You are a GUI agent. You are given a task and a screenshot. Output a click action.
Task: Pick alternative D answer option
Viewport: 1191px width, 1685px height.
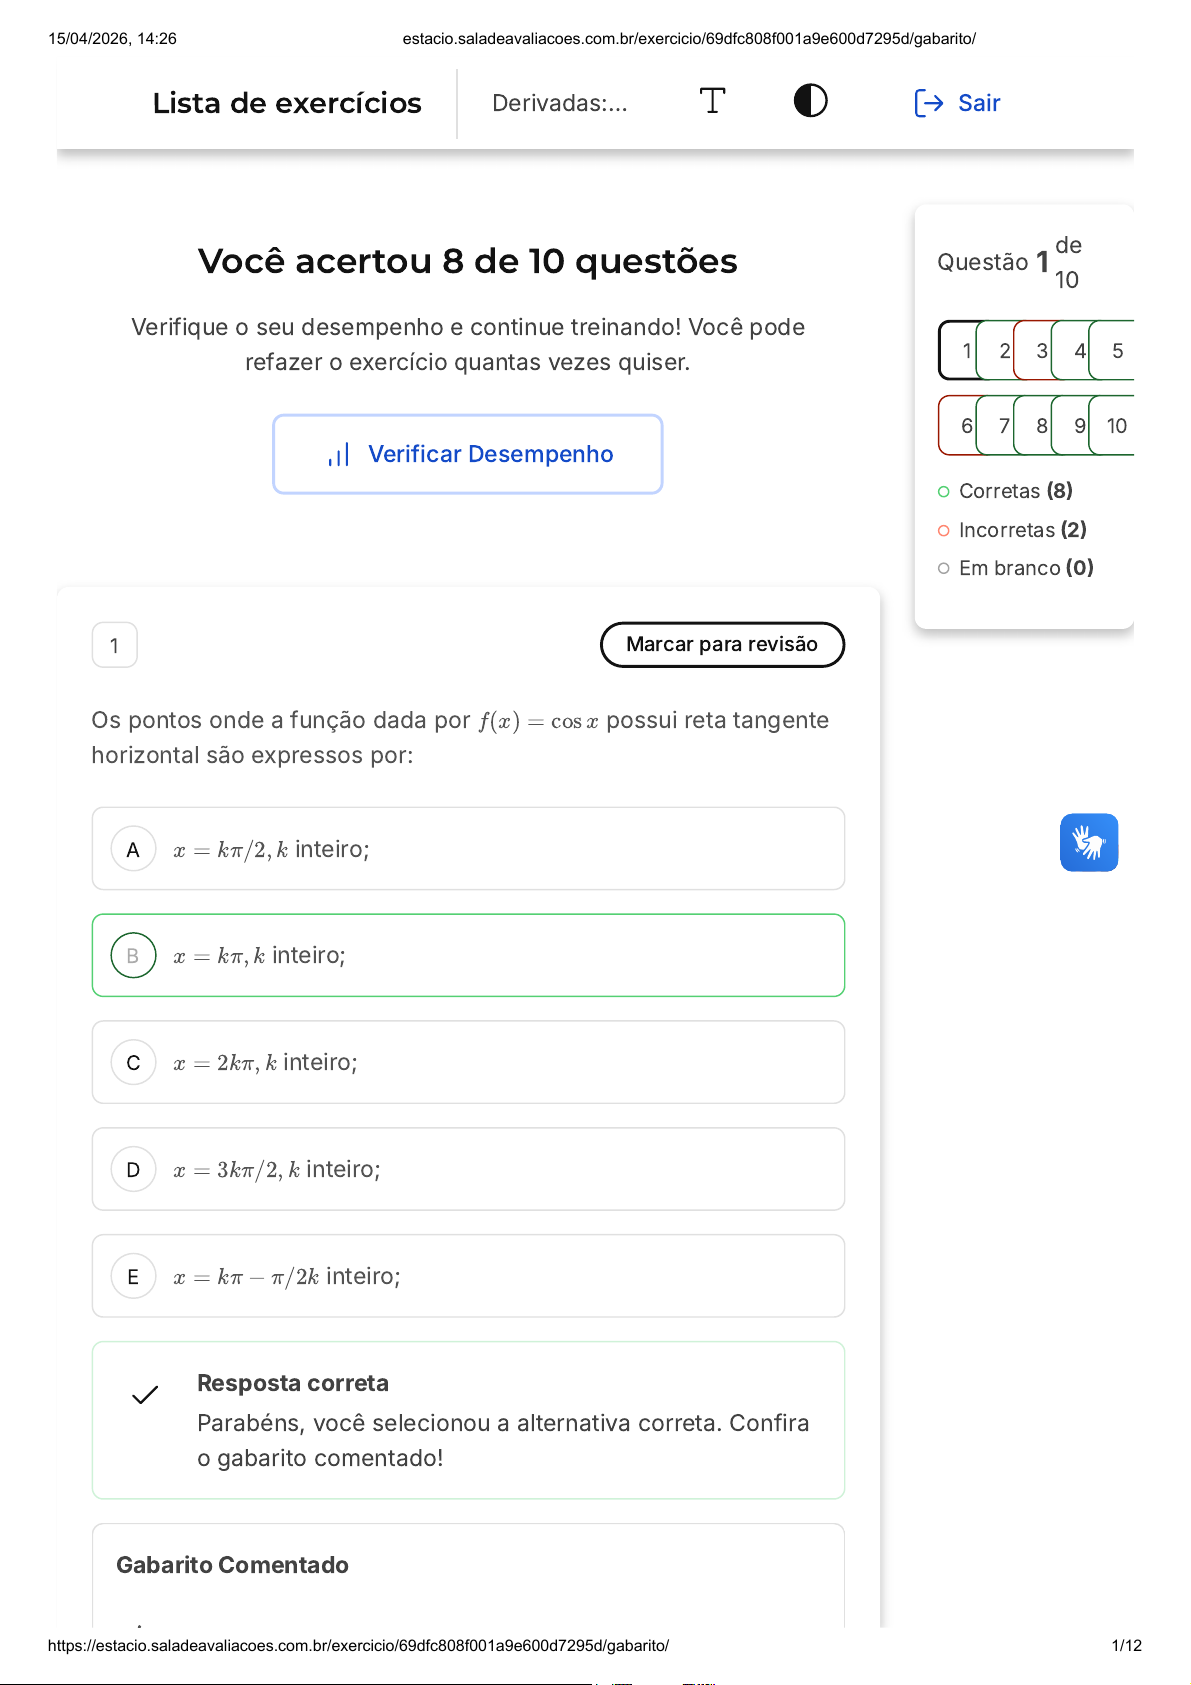[134, 1170]
